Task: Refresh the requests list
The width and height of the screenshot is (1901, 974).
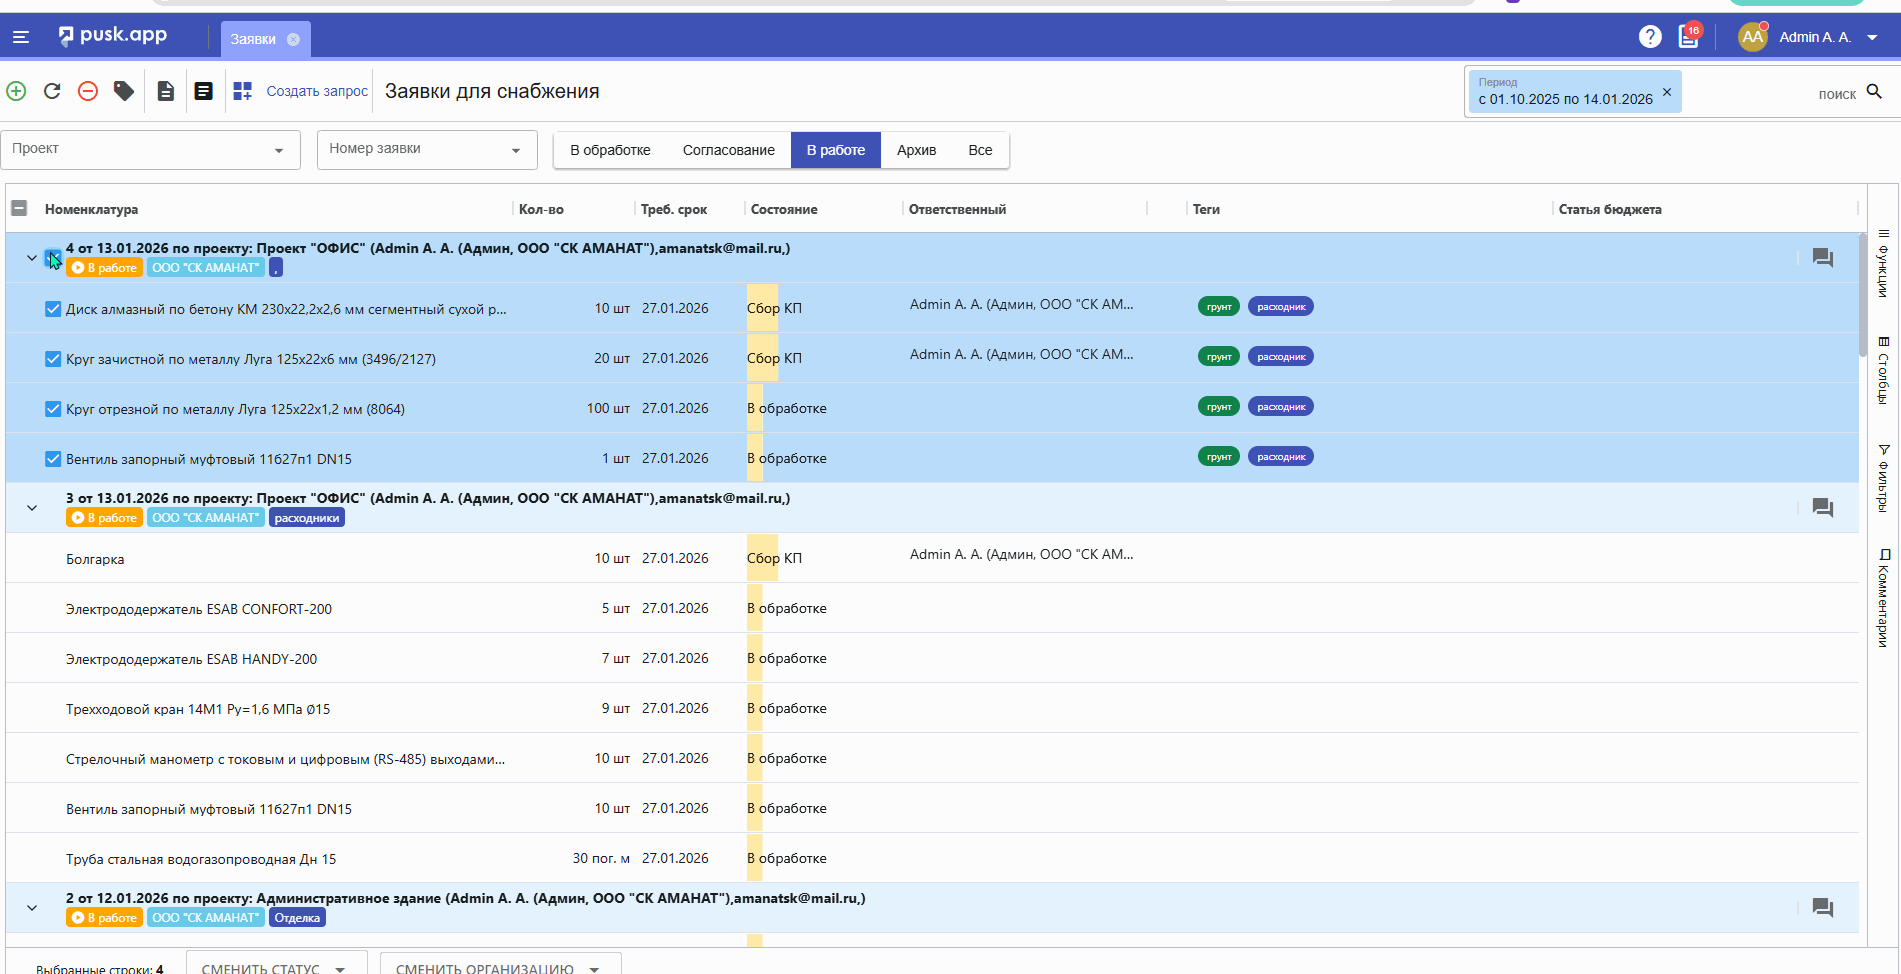Action: (52, 91)
